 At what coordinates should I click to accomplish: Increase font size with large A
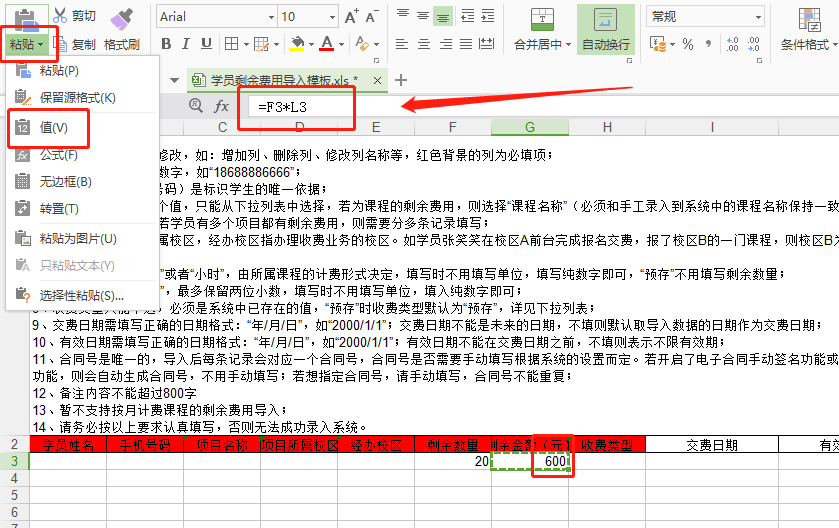[352, 17]
